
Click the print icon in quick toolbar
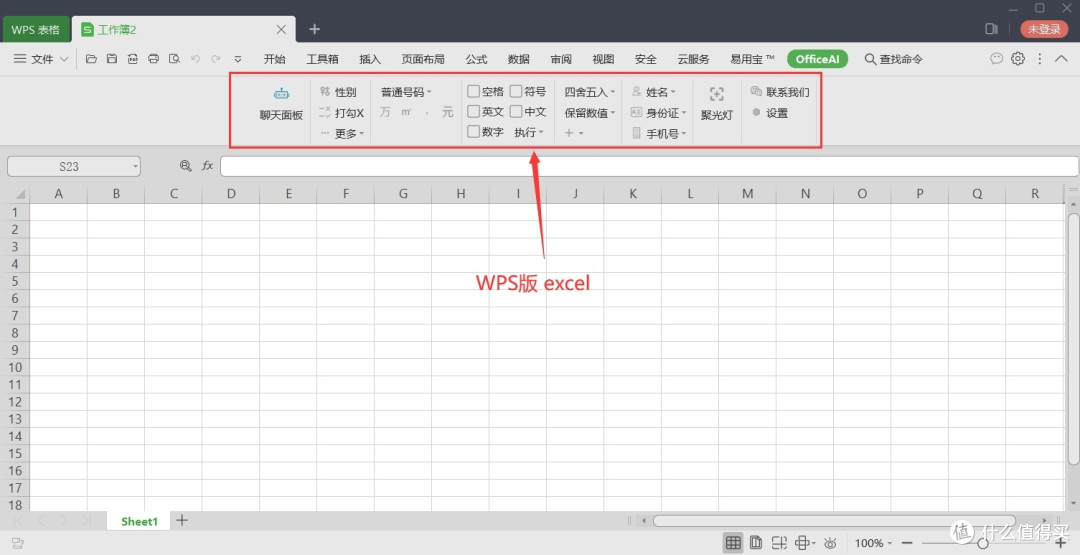click(x=153, y=59)
